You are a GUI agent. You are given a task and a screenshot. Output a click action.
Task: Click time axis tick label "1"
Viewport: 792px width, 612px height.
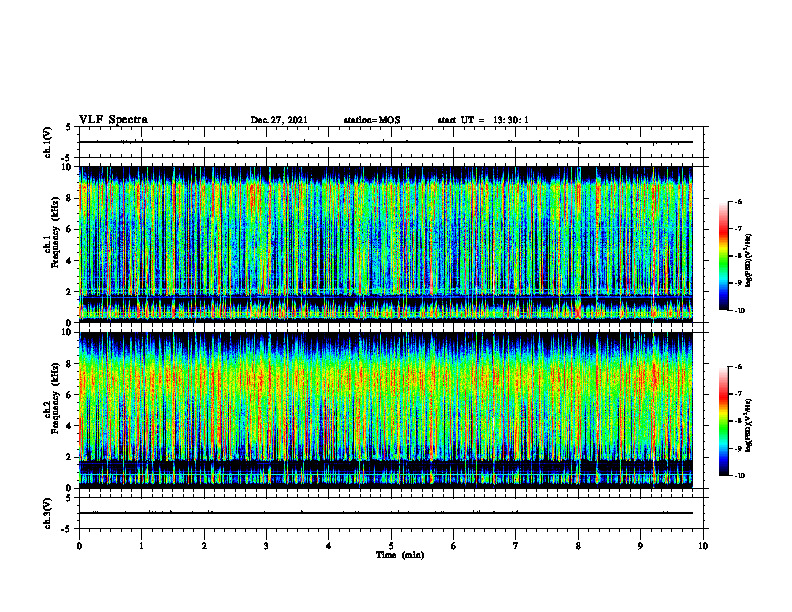point(141,546)
